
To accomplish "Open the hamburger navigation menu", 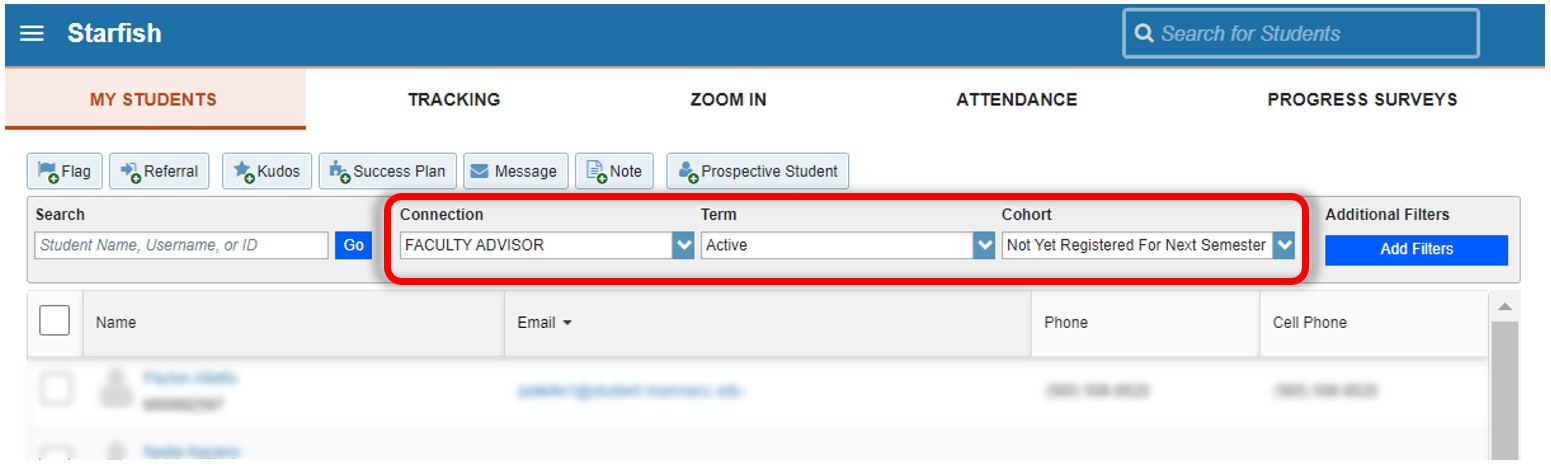I will [32, 34].
